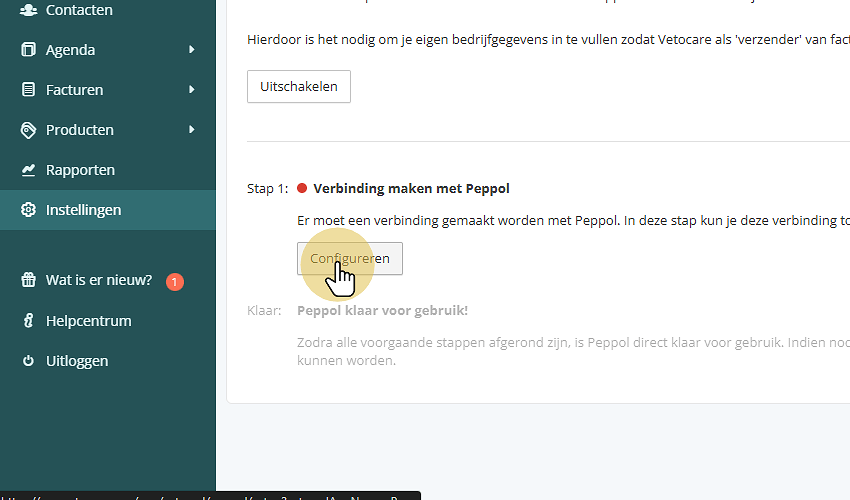Screen dimensions: 850x500
Task: Click the Agenda calendar icon
Action: coord(28,50)
